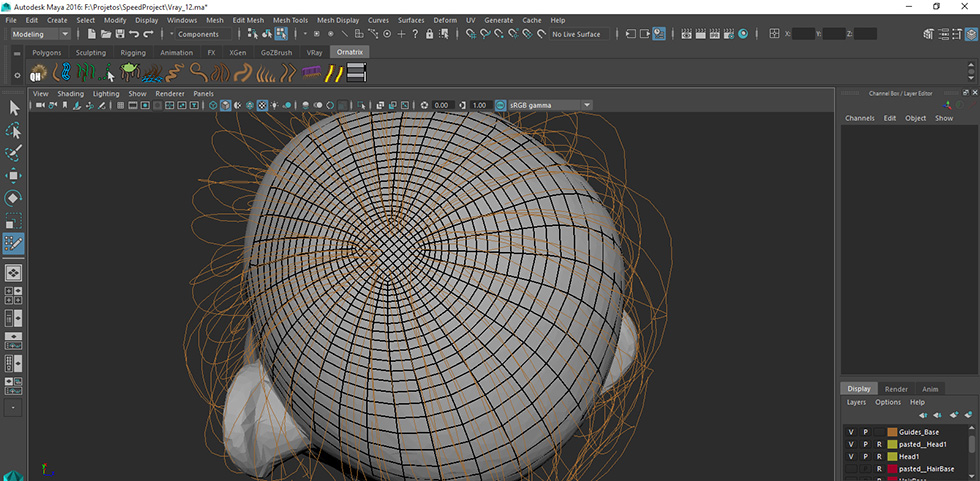
Task: Toggle visibility V of Guides_Base layer
Action: click(851, 432)
